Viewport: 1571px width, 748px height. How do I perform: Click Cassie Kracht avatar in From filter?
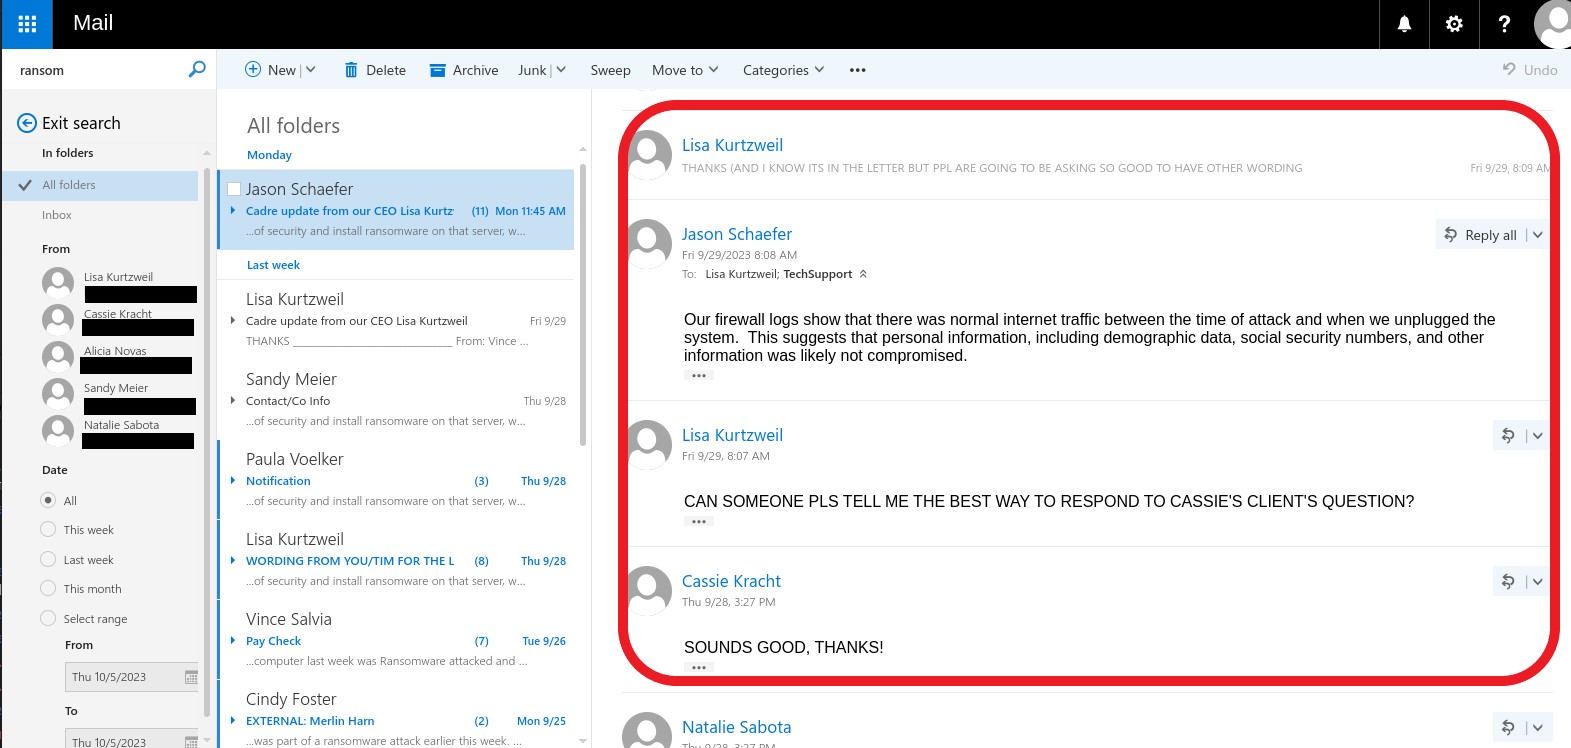[58, 320]
